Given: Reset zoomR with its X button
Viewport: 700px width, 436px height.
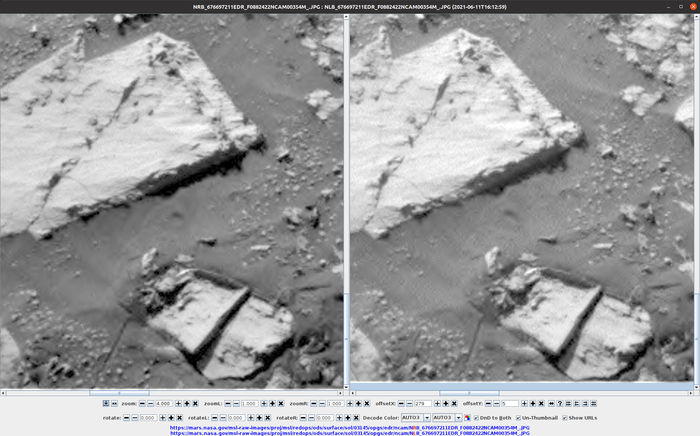Looking at the screenshot, I should (367, 403).
